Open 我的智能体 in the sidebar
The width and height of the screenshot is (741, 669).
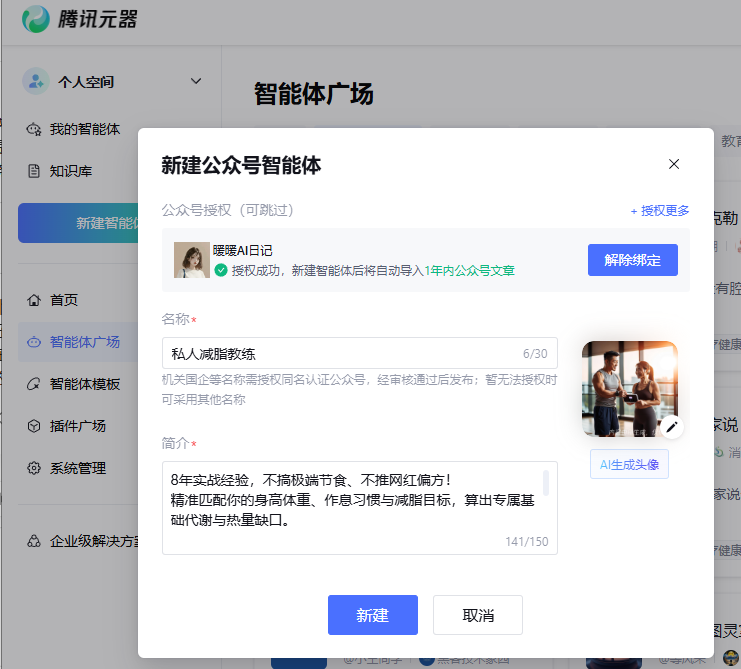click(x=84, y=129)
